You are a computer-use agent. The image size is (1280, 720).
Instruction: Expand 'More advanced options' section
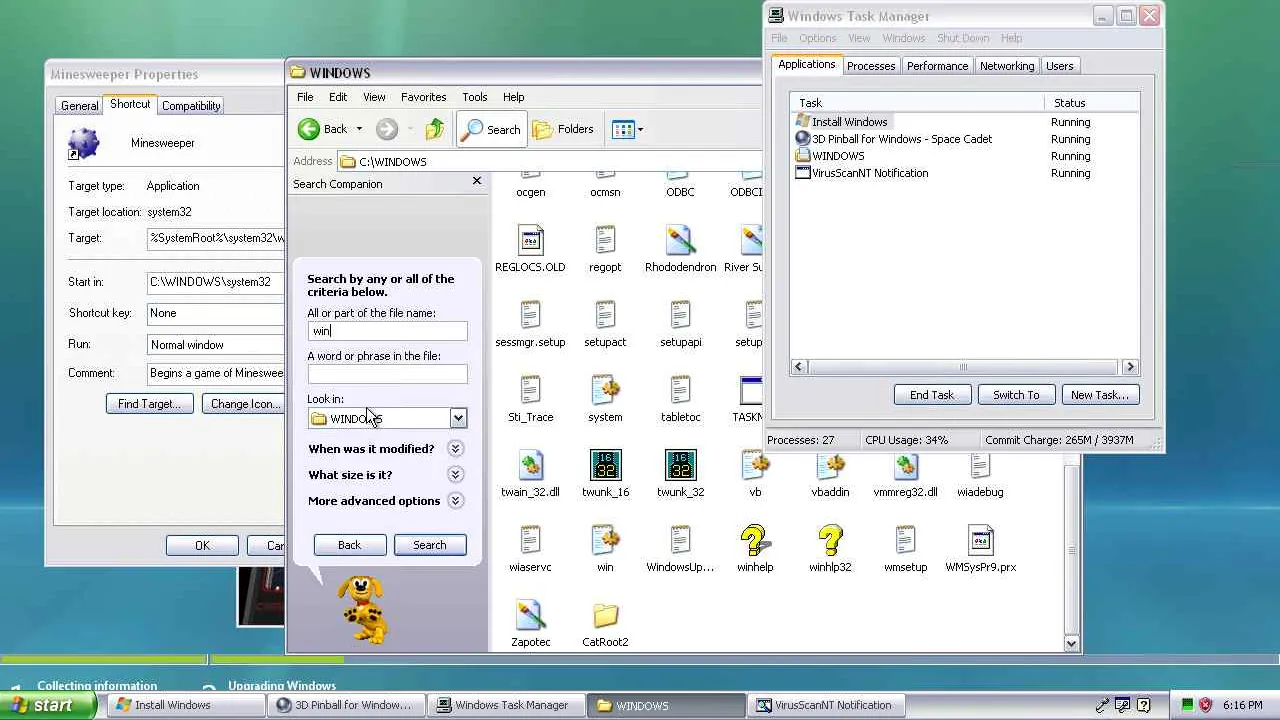pos(455,501)
